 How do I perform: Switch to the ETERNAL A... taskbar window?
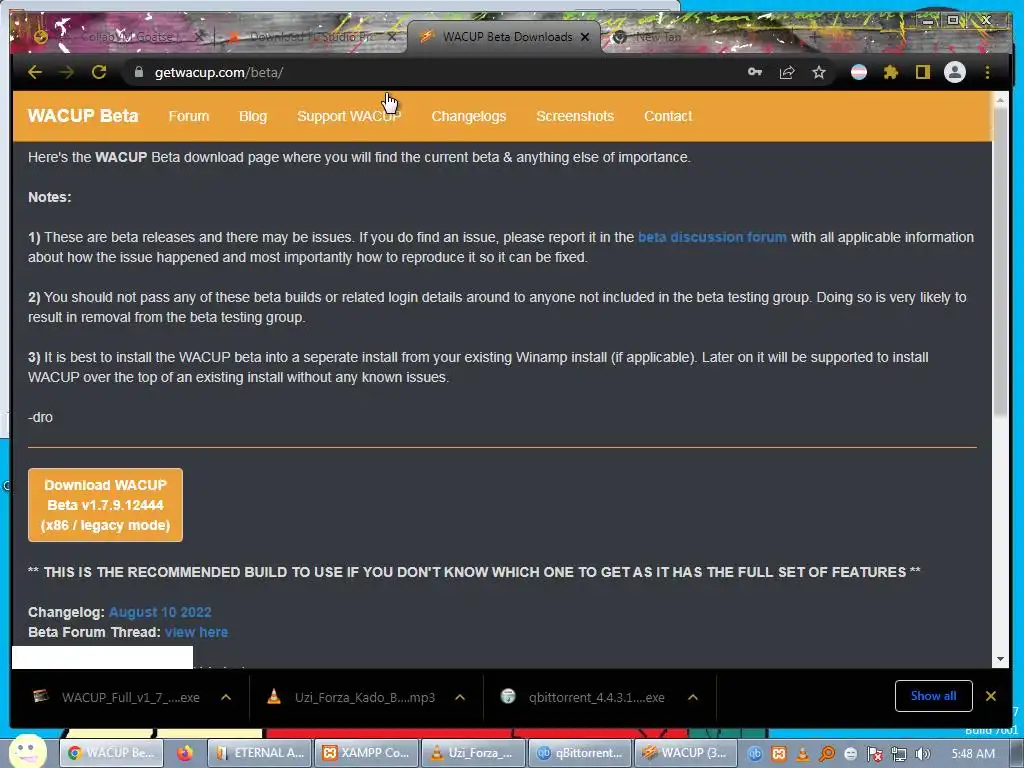tap(259, 753)
